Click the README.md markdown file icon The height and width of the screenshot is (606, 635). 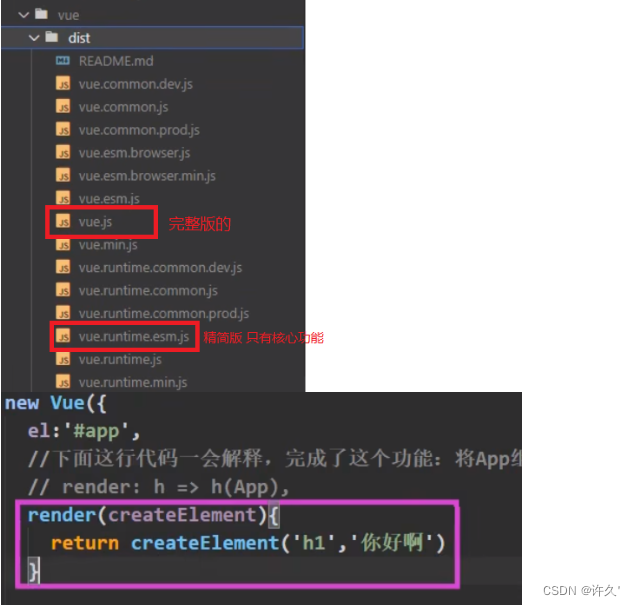[x=63, y=61]
